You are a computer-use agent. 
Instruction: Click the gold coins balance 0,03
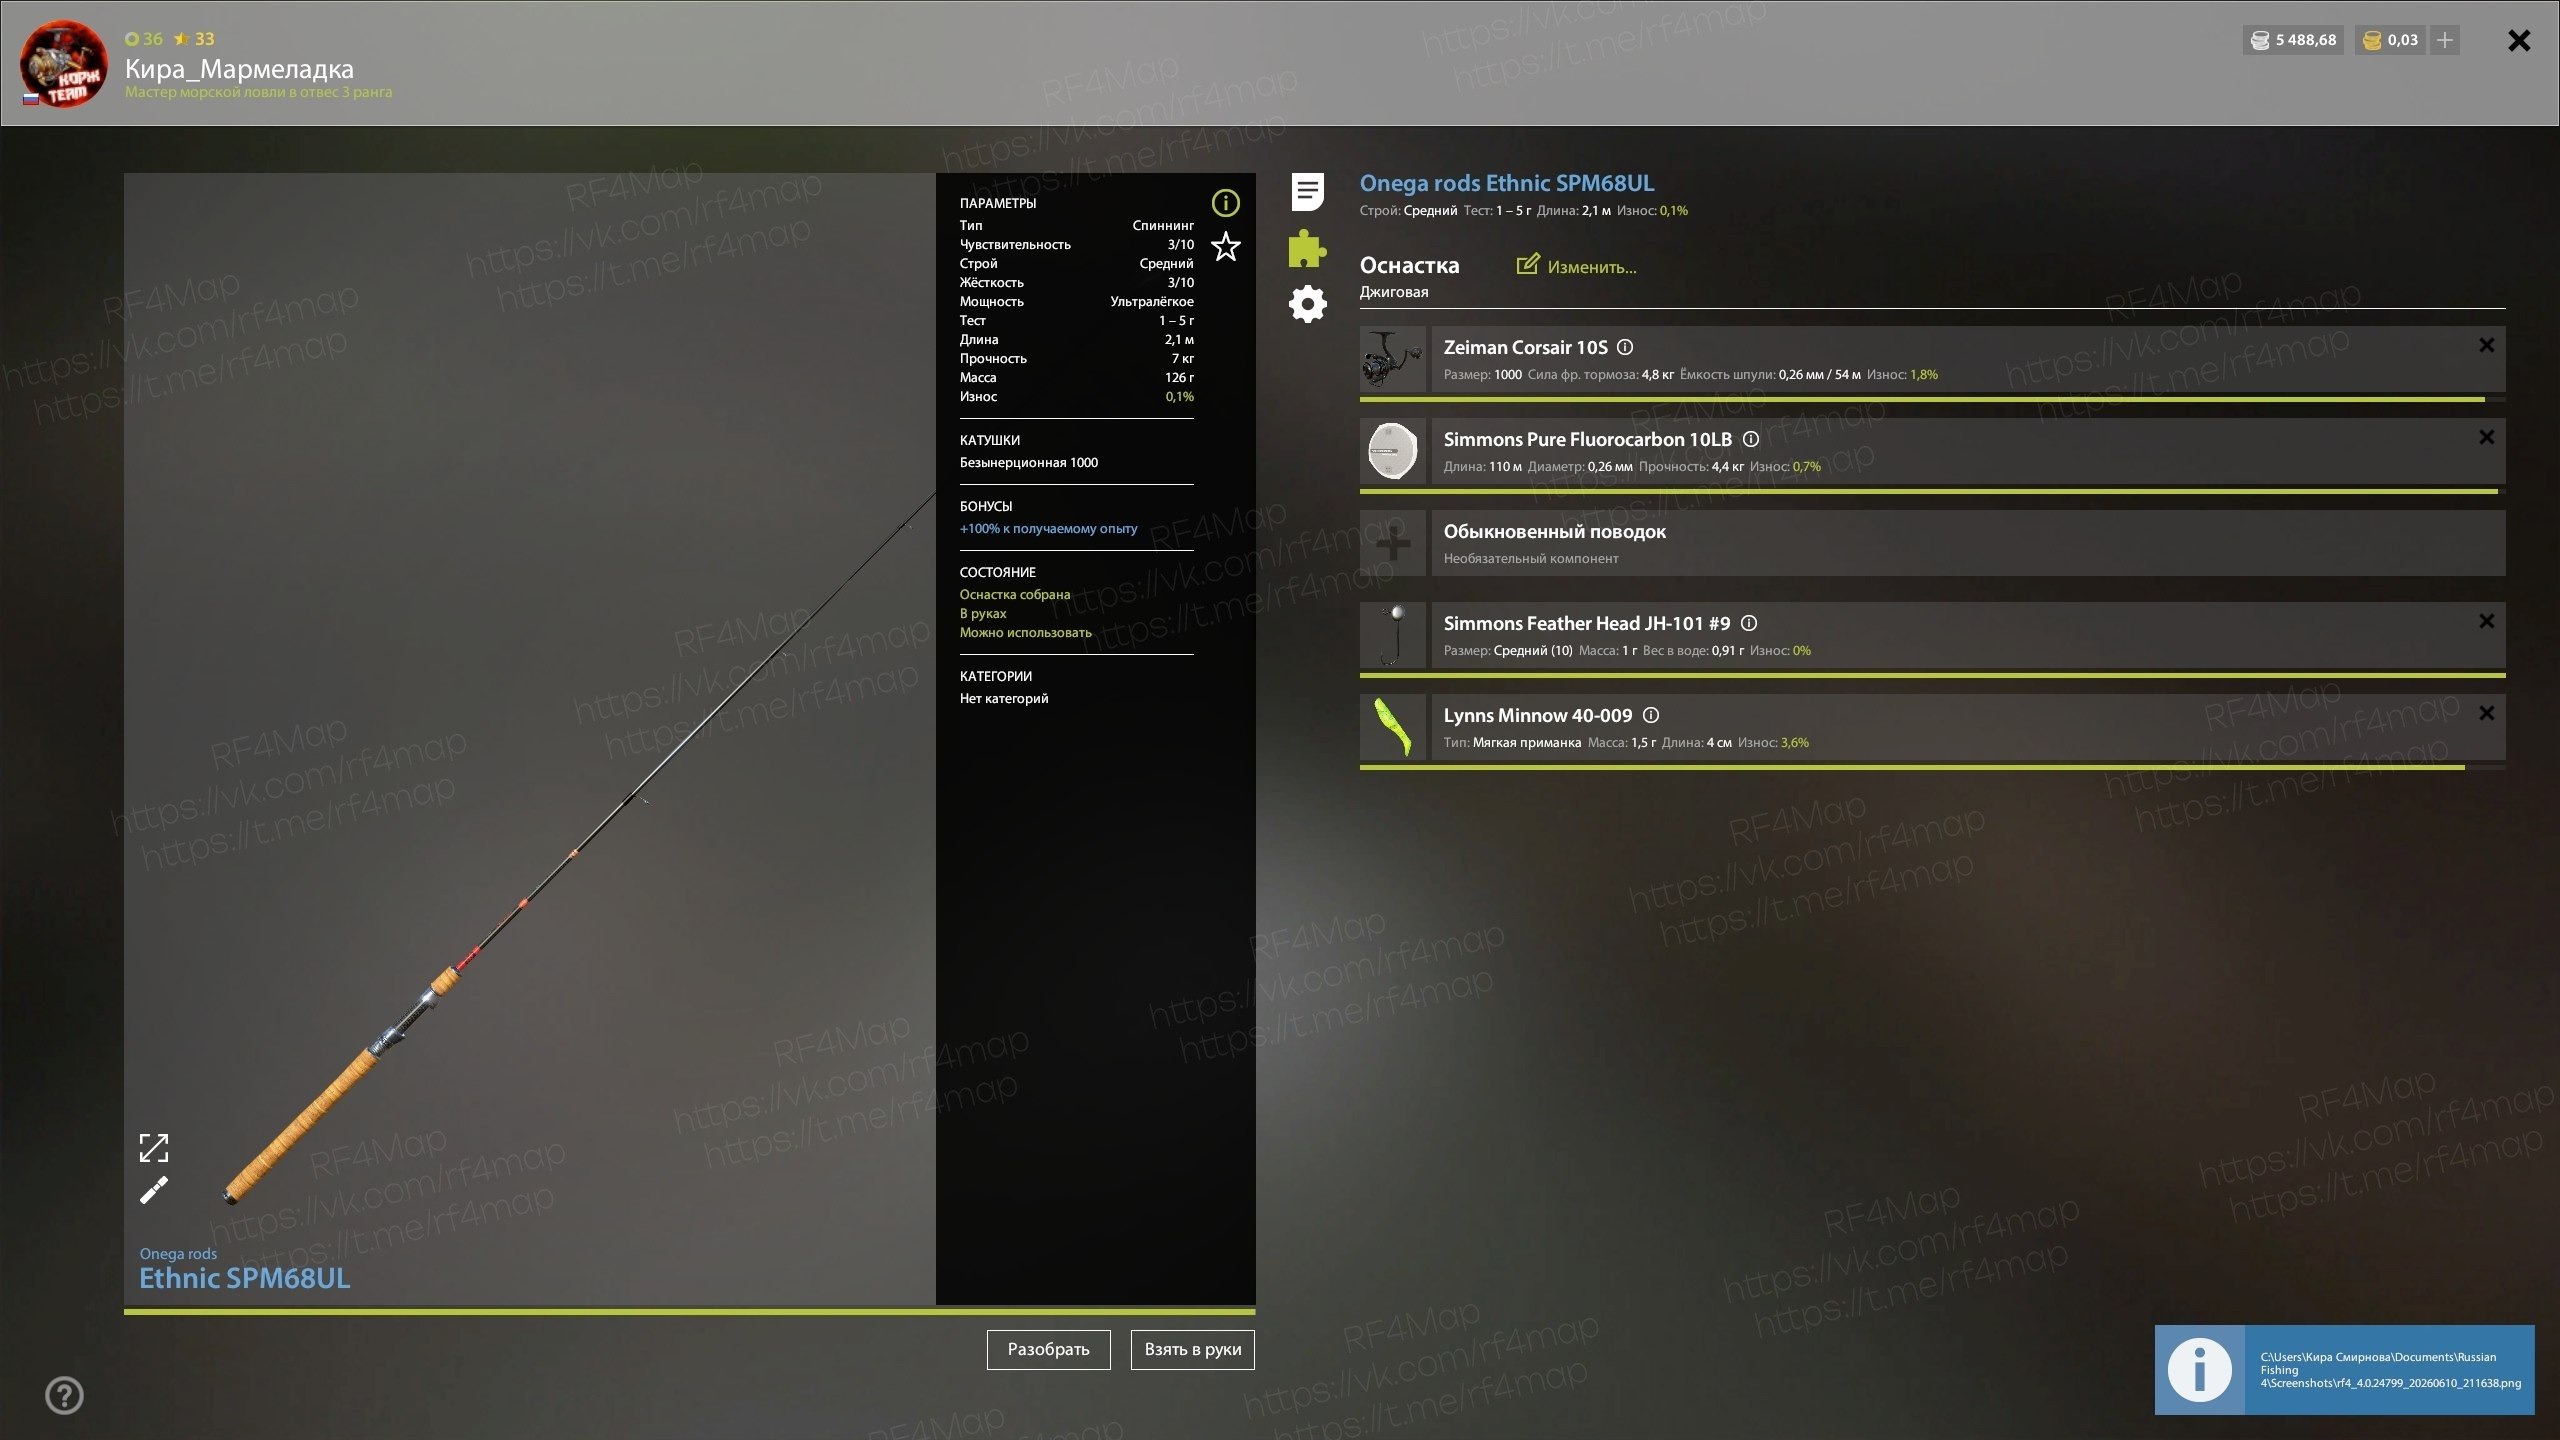[x=2390, y=40]
